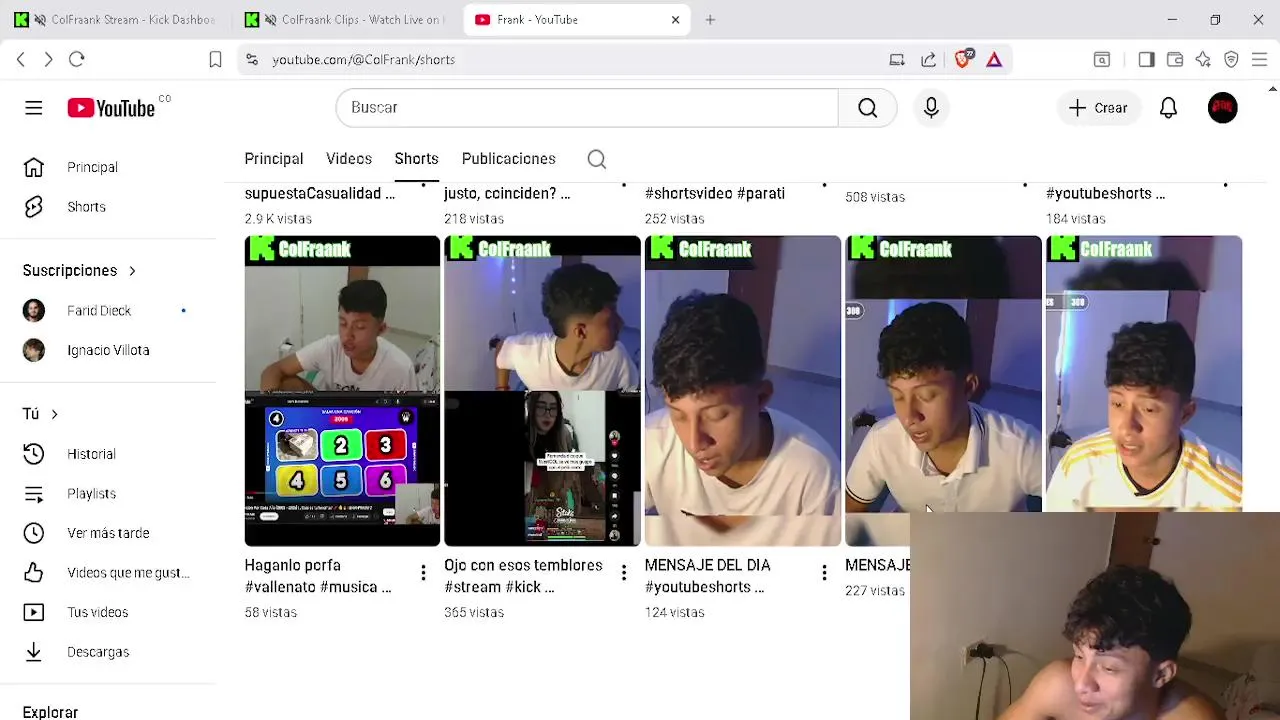Click the Brave shields lion icon

coord(962,60)
